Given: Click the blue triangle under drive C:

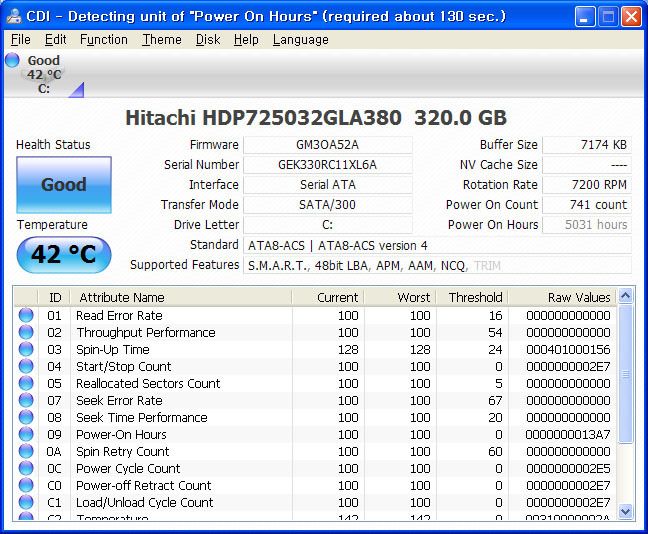Looking at the screenshot, I should point(78,90).
